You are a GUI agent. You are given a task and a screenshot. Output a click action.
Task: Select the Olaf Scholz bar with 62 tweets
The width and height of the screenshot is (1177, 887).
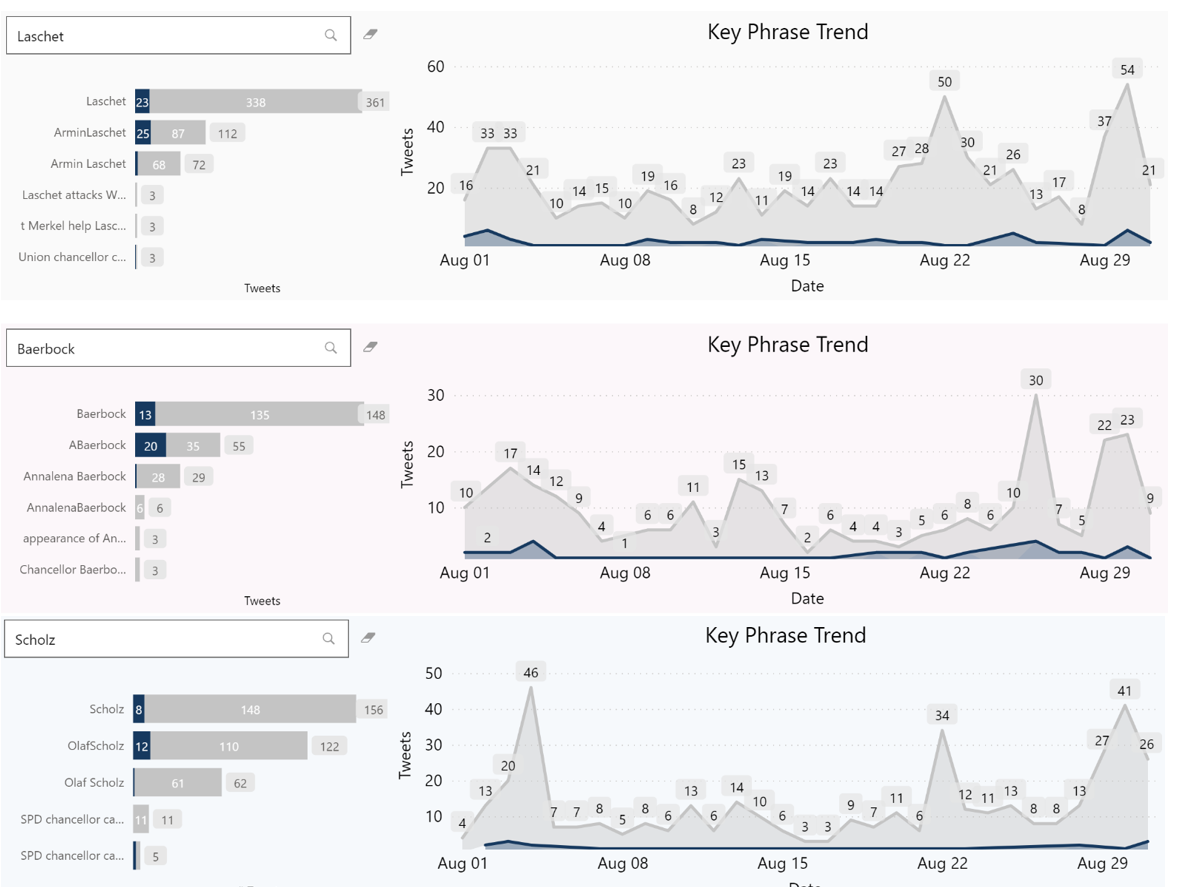[177, 783]
